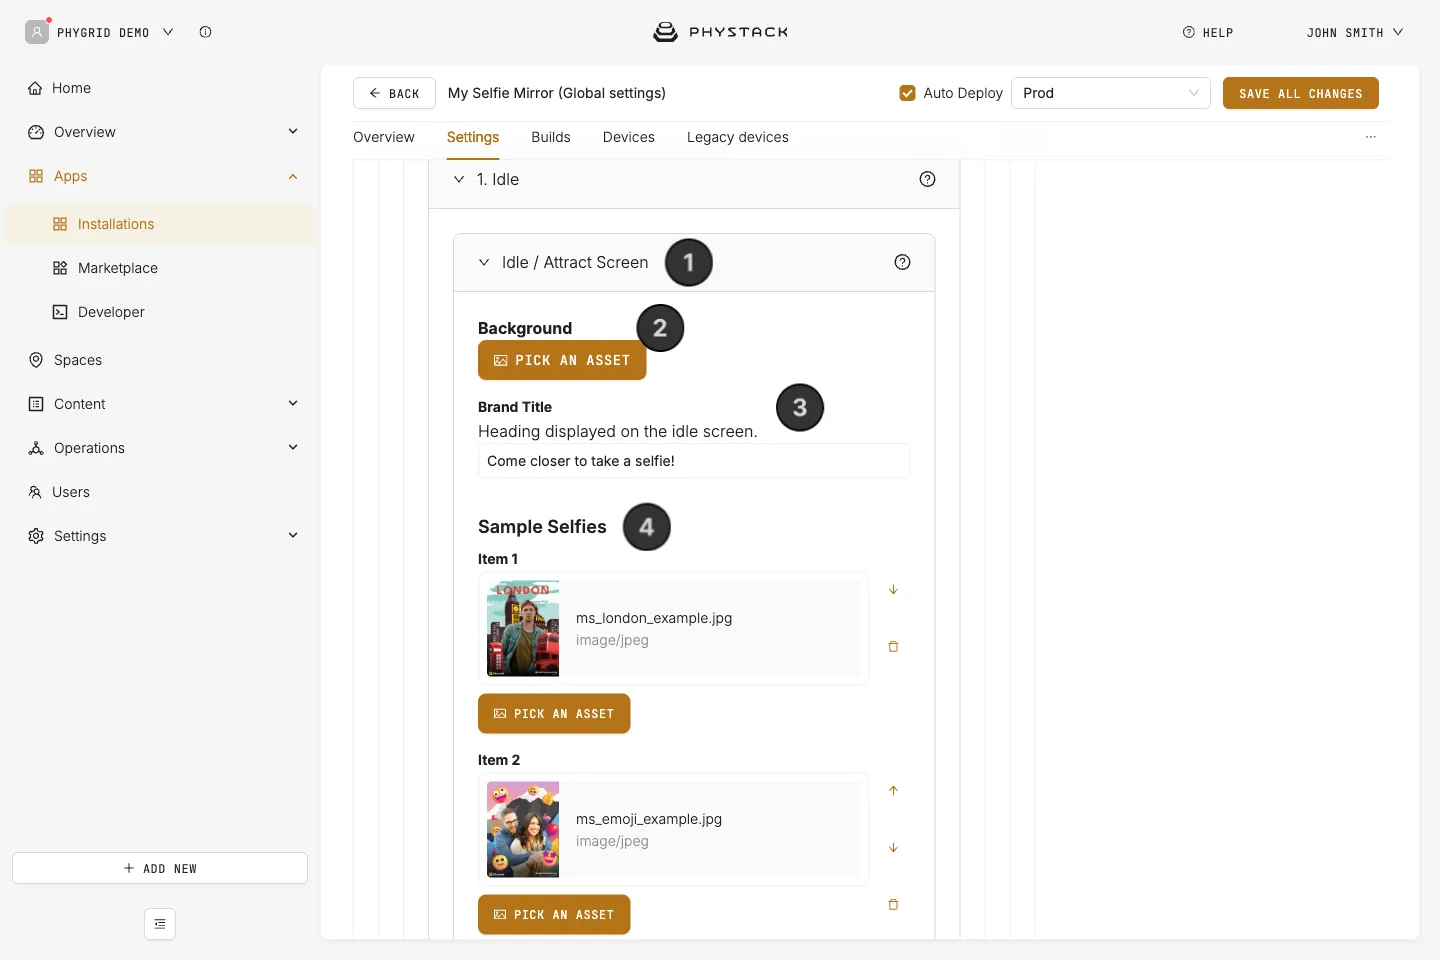Move Item 2 emoji example up

click(x=893, y=791)
